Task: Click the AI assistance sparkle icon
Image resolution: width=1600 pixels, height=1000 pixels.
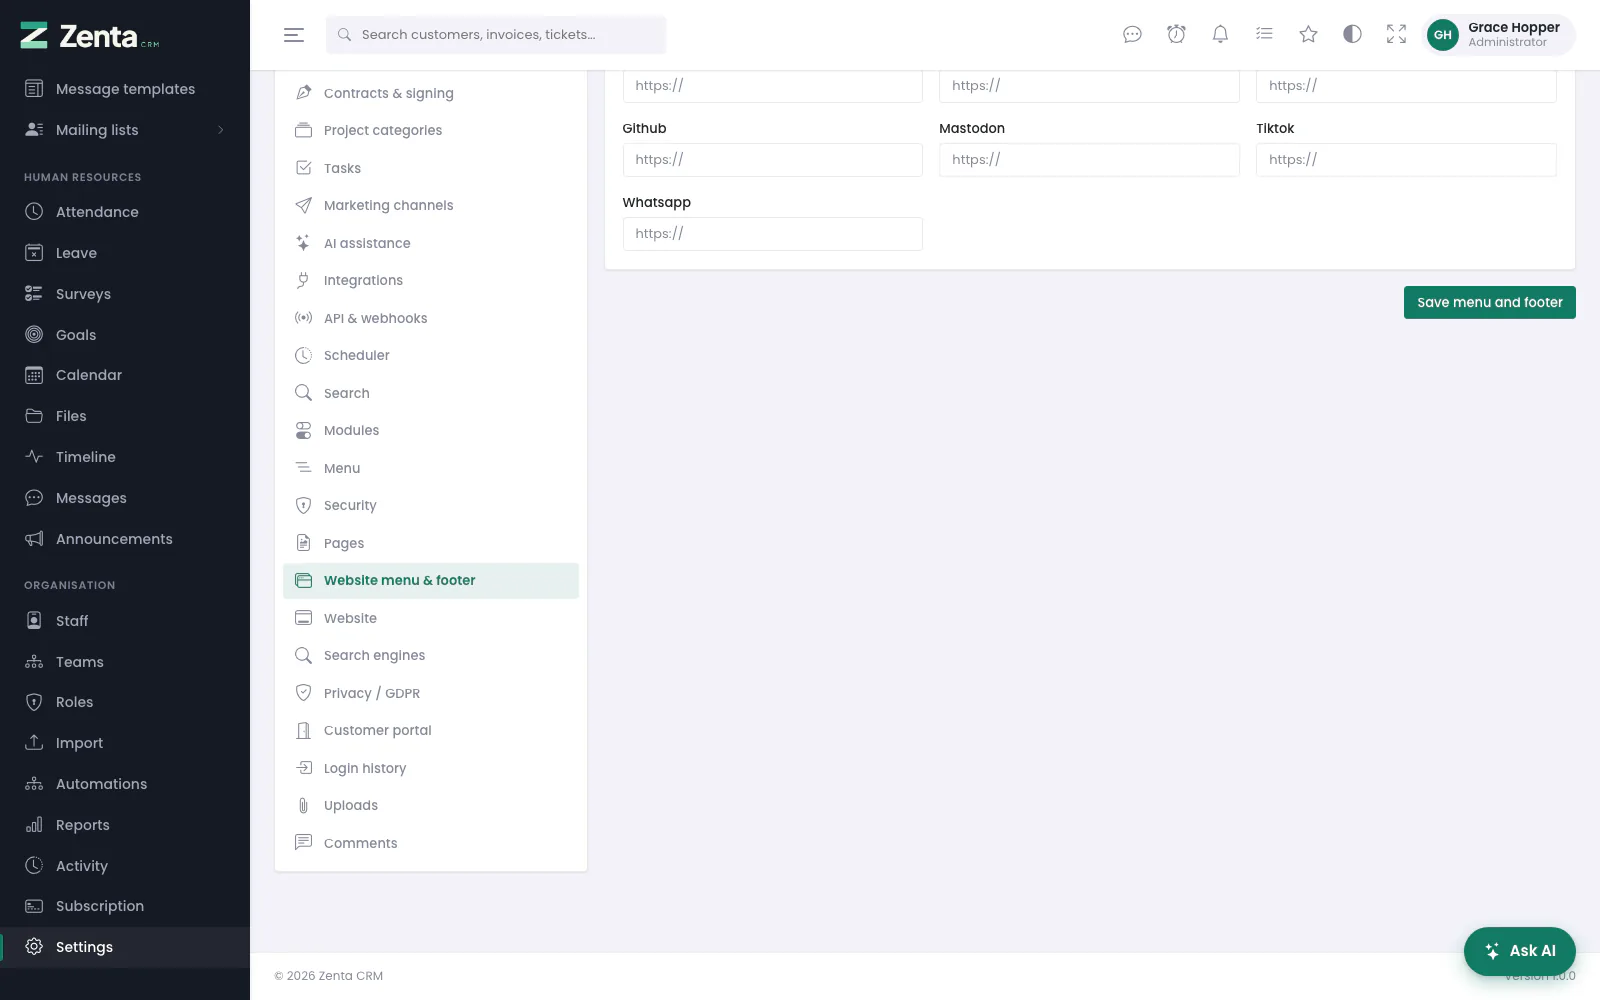Action: pos(303,243)
